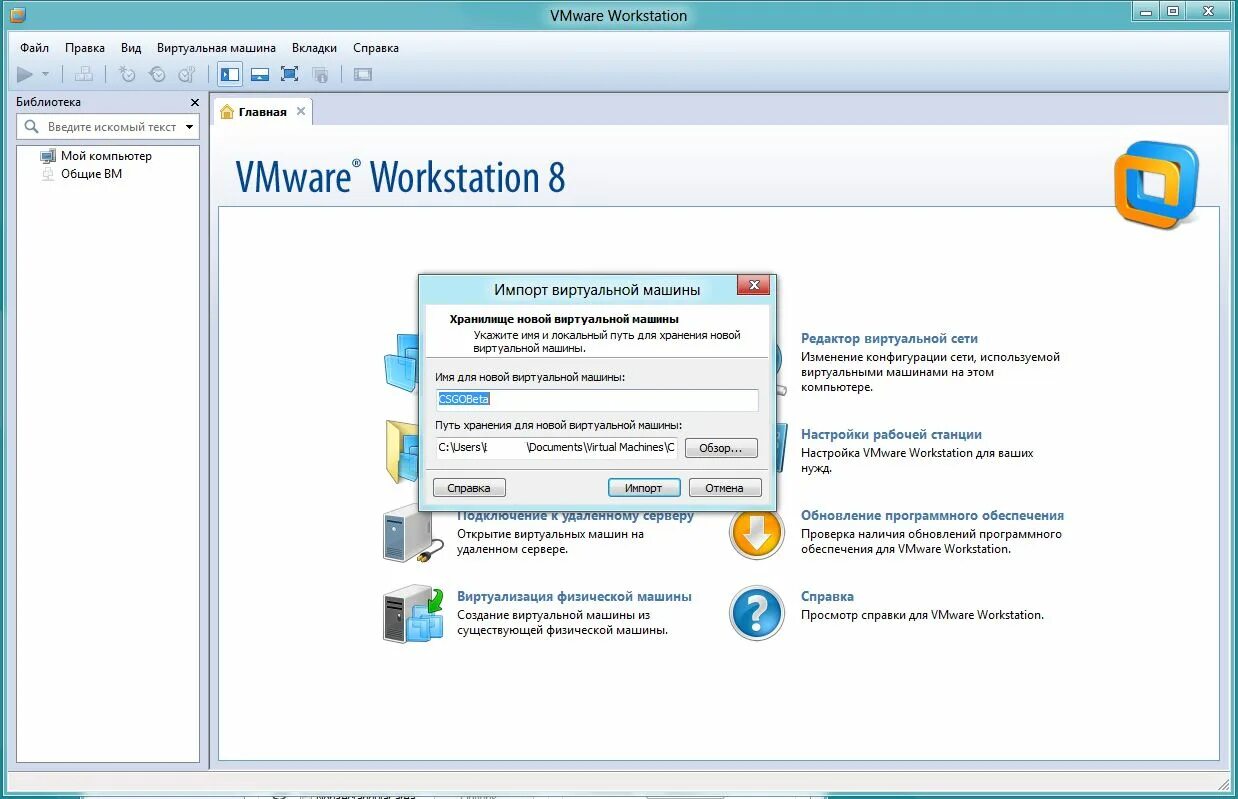Click the Unity mode toolbar icon
Screen dimensions: 1238x799
(320, 74)
